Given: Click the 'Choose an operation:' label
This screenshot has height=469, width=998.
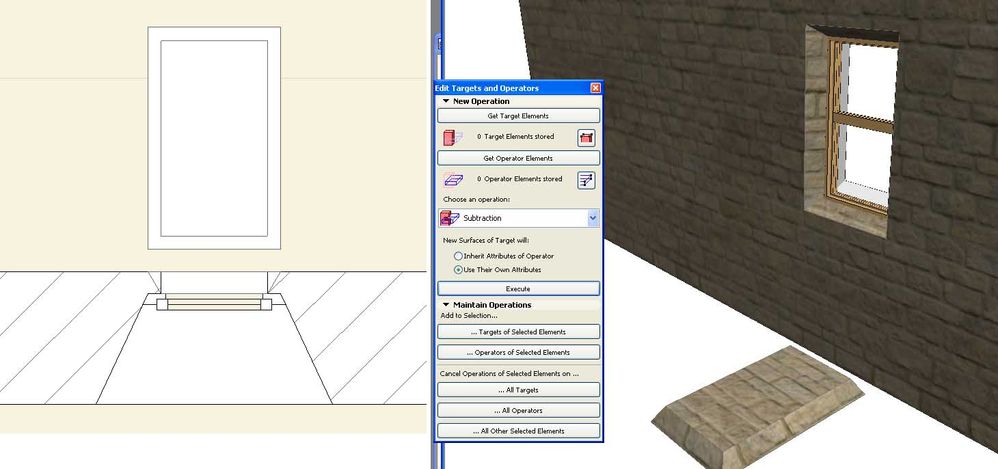Looking at the screenshot, I should pos(477,200).
